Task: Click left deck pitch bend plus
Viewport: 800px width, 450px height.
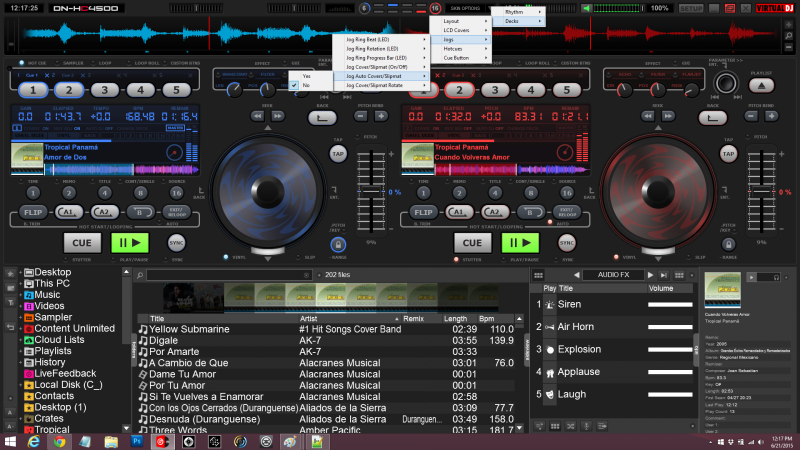Action: [x=381, y=116]
